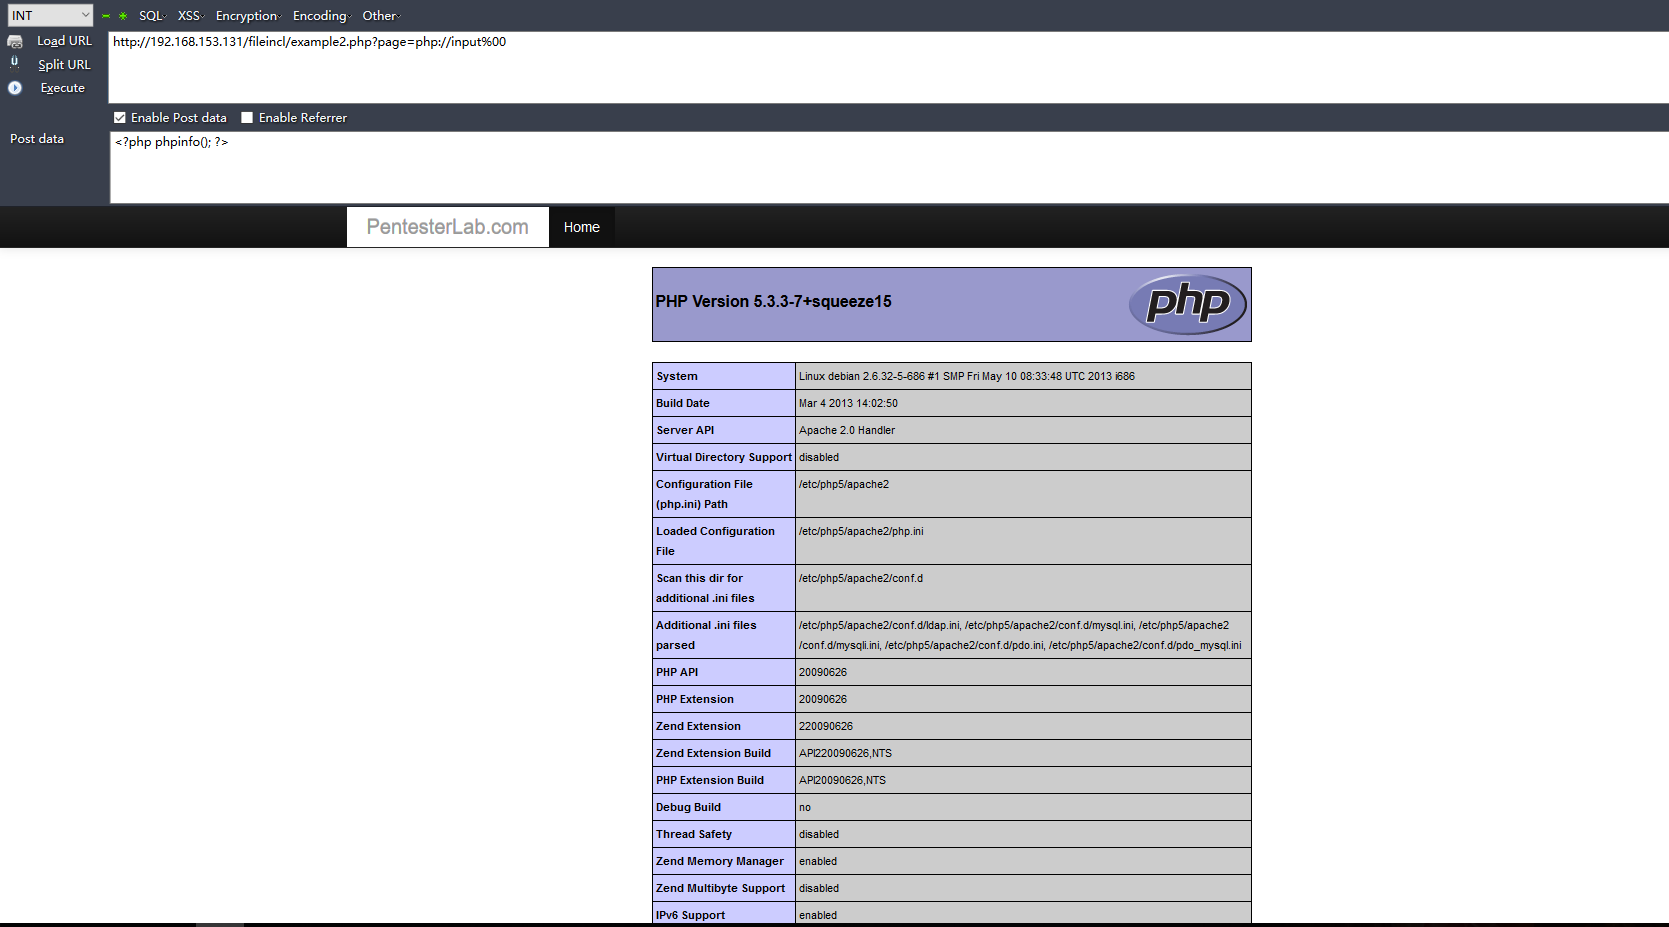This screenshot has height=927, width=1669.
Task: Click the Zend Memory Manager label
Action: coord(720,861)
